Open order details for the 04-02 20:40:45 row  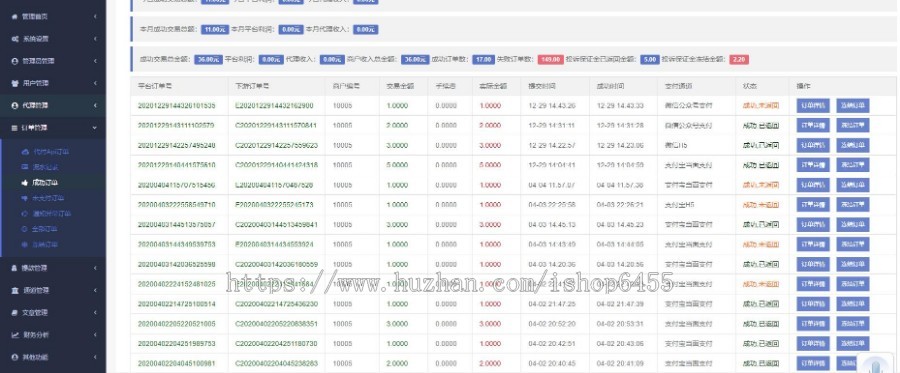click(813, 363)
